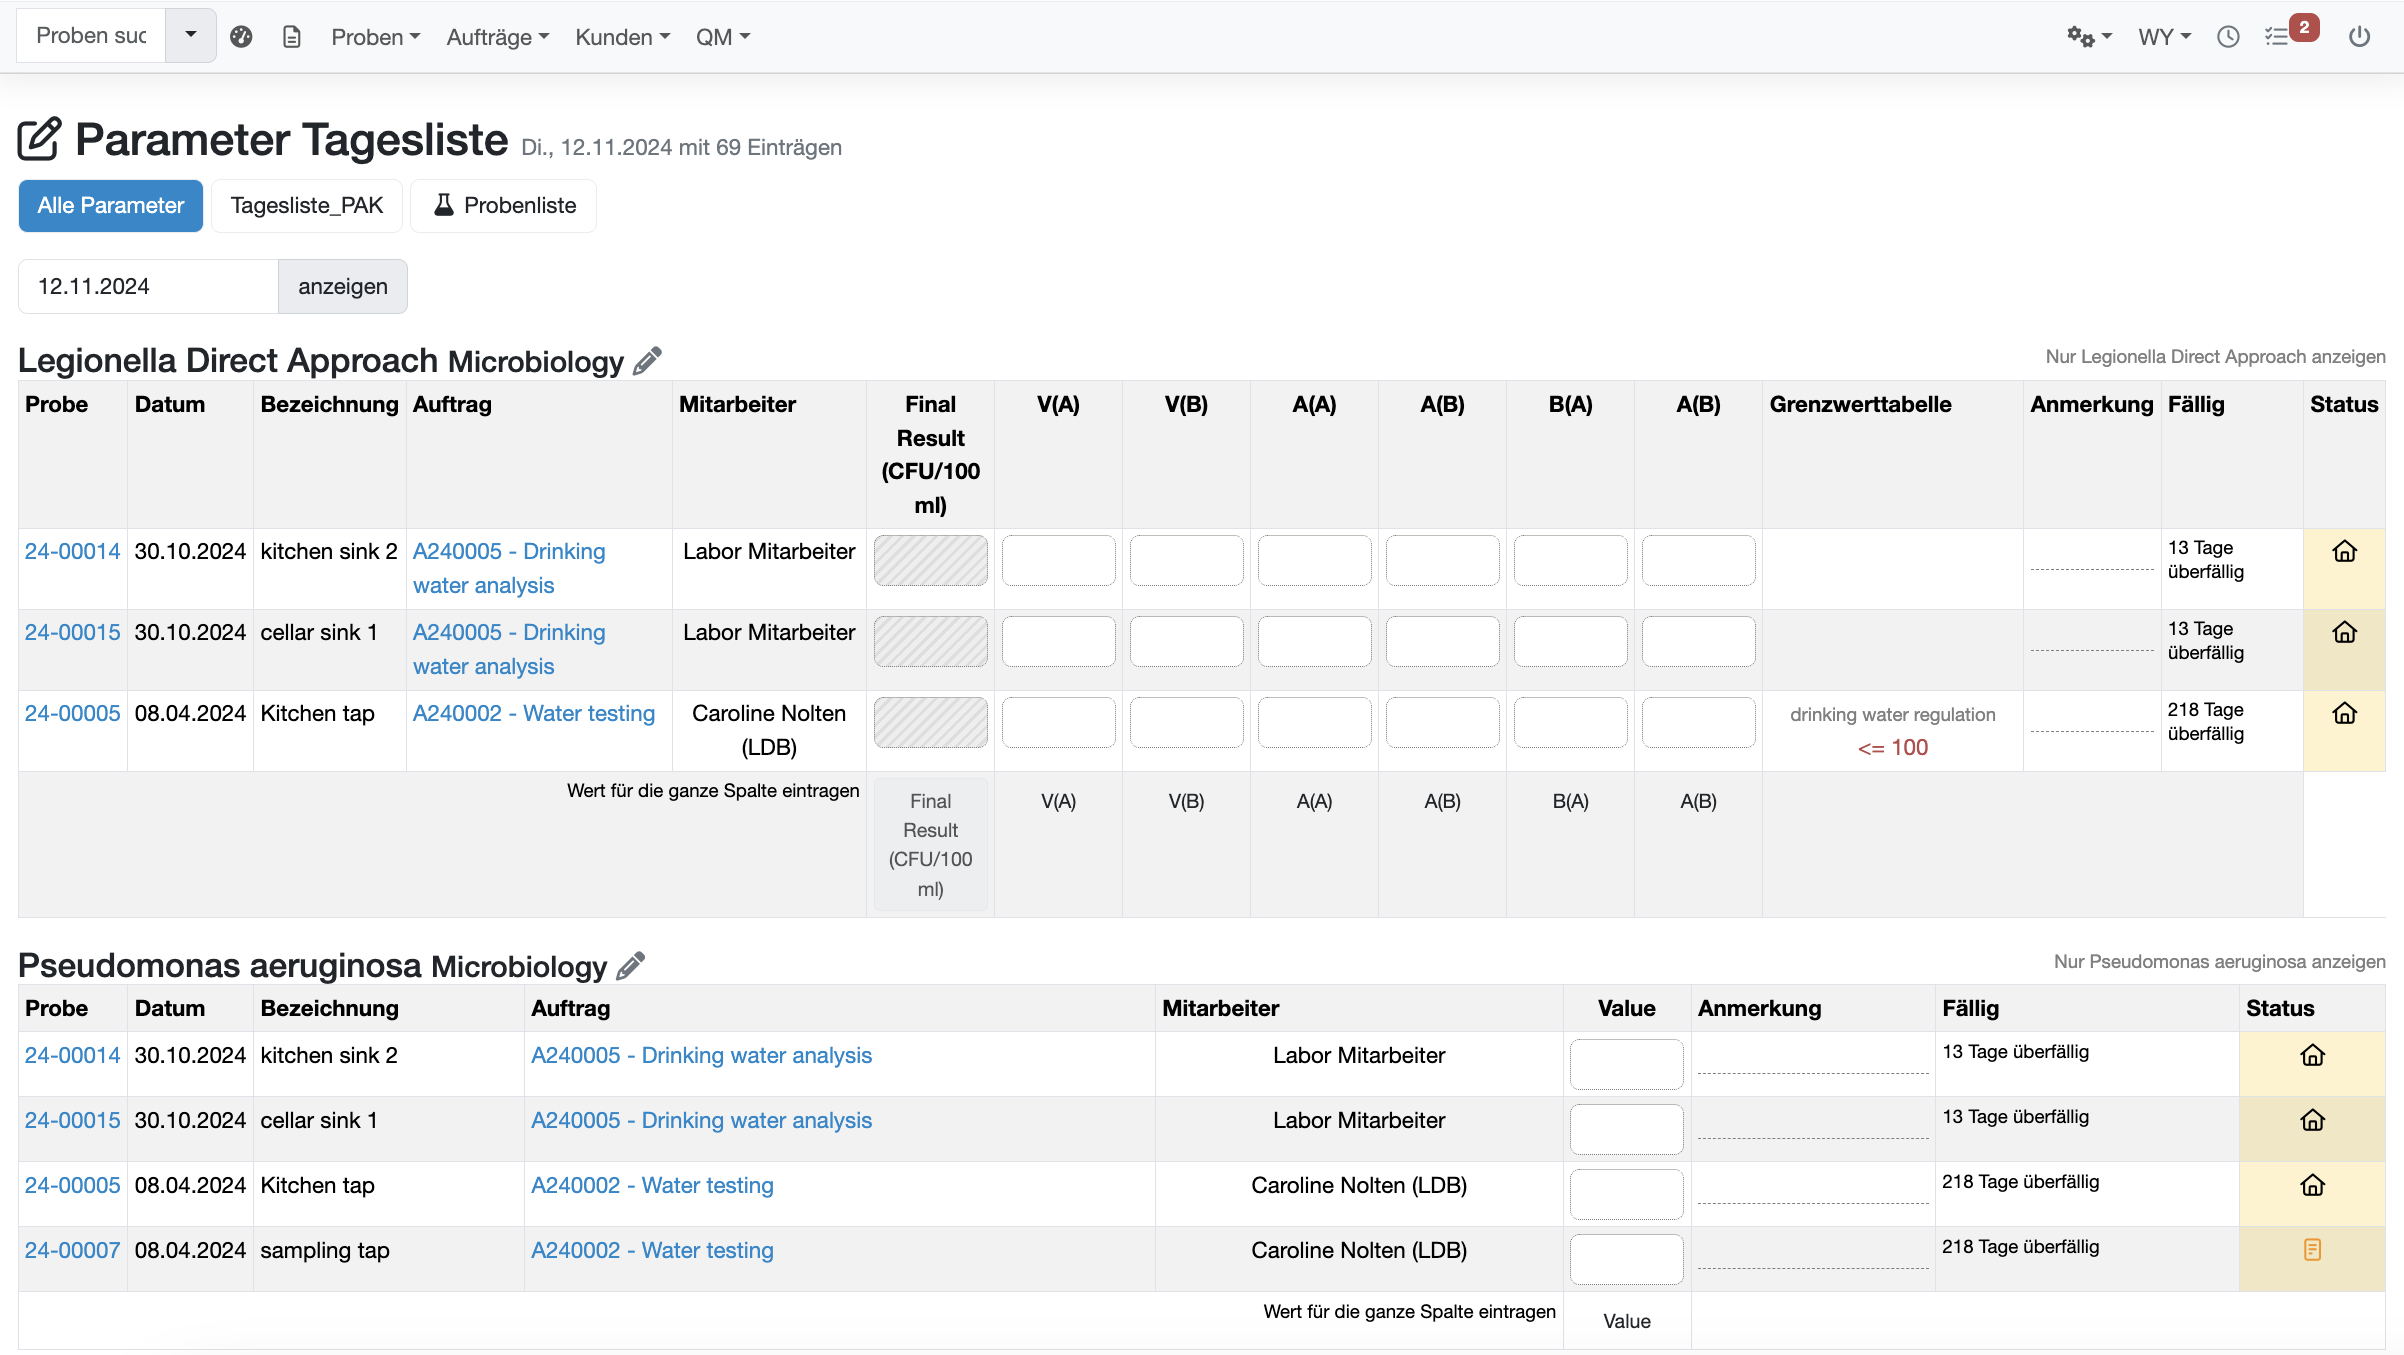This screenshot has height=1355, width=2404.
Task: Open the Probenliste tab
Action: pyautogui.click(x=503, y=206)
